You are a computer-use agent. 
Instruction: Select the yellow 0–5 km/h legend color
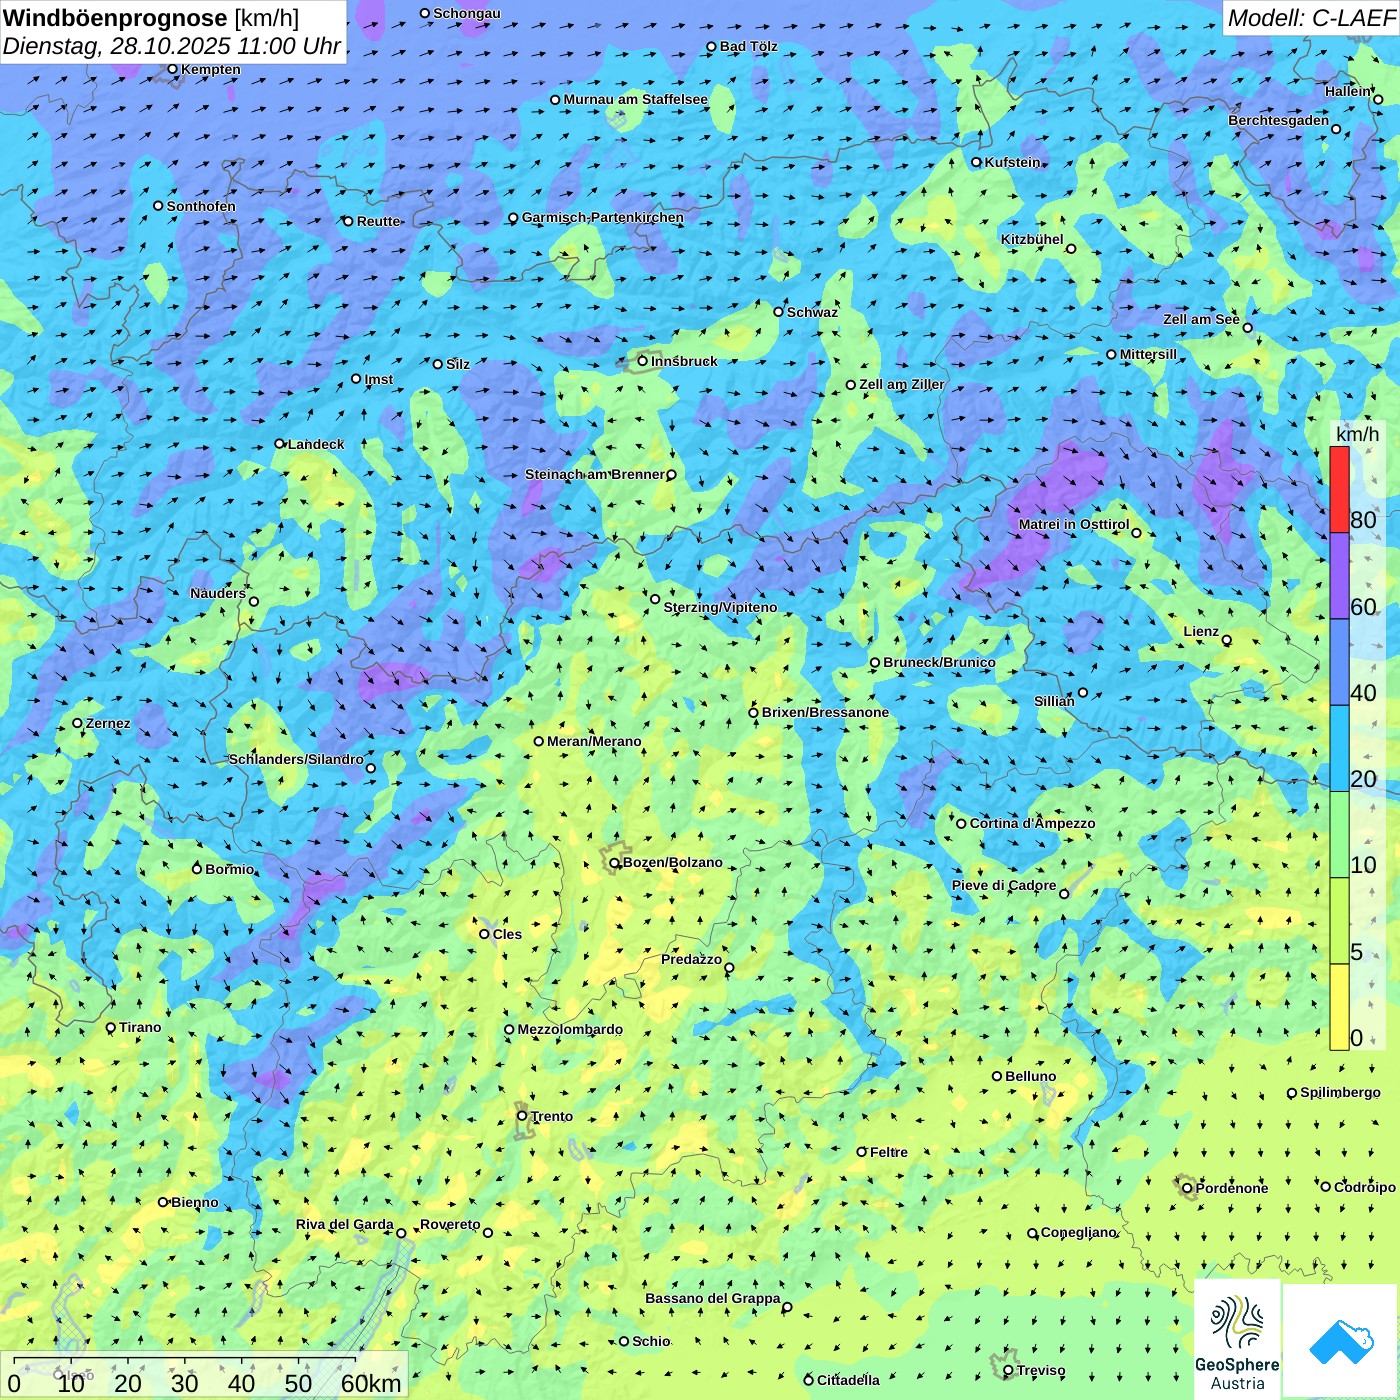[x=1339, y=1007]
